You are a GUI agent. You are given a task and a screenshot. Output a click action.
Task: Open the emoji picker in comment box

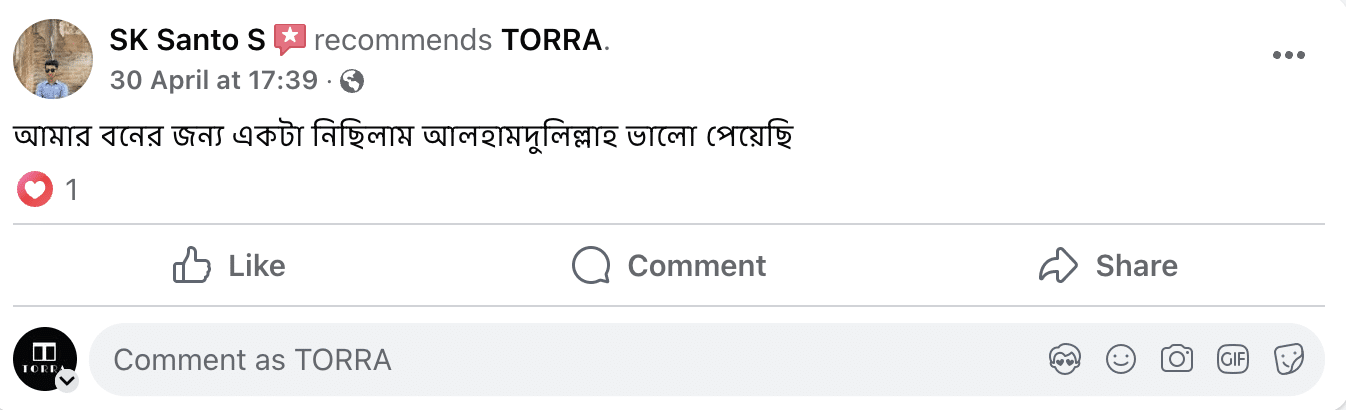coord(1120,359)
